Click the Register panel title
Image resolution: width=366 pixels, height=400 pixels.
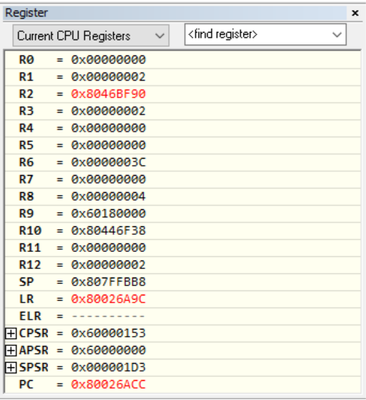click(27, 13)
